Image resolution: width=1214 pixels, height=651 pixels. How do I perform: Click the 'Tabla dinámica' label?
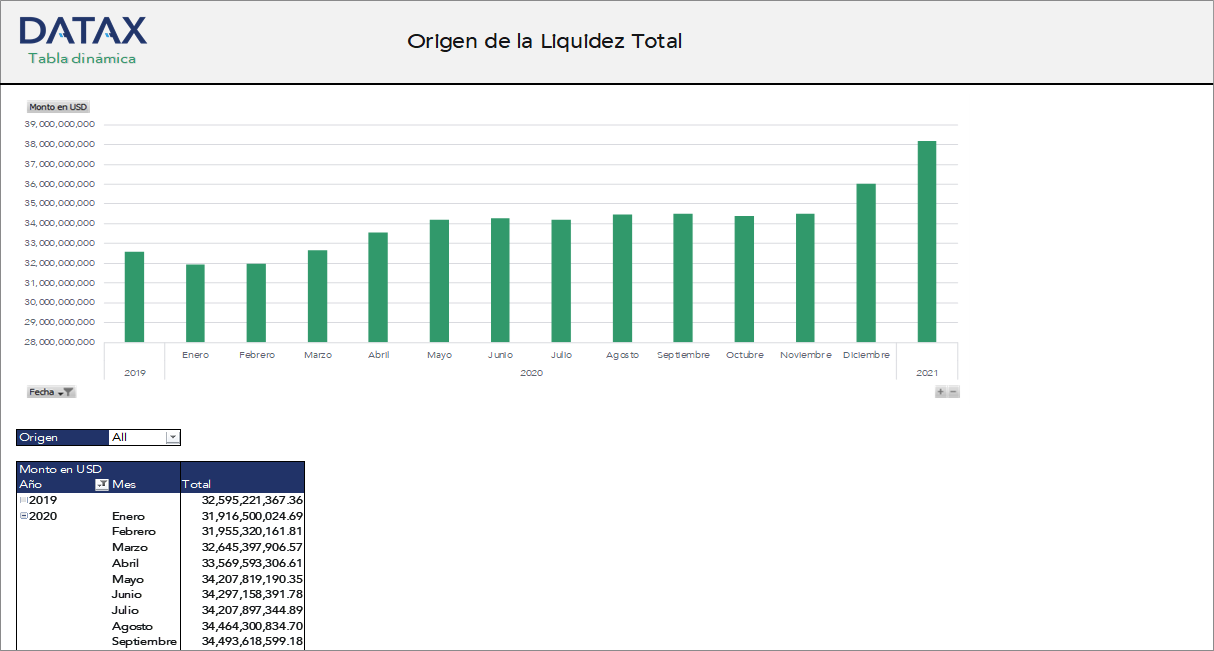pos(84,58)
